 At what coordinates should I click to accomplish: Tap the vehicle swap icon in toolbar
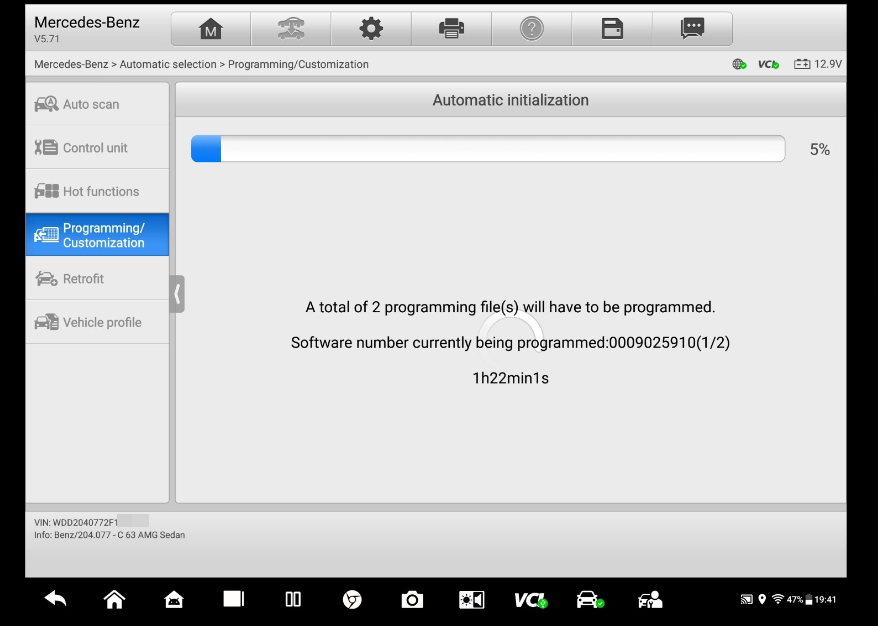click(x=291, y=28)
